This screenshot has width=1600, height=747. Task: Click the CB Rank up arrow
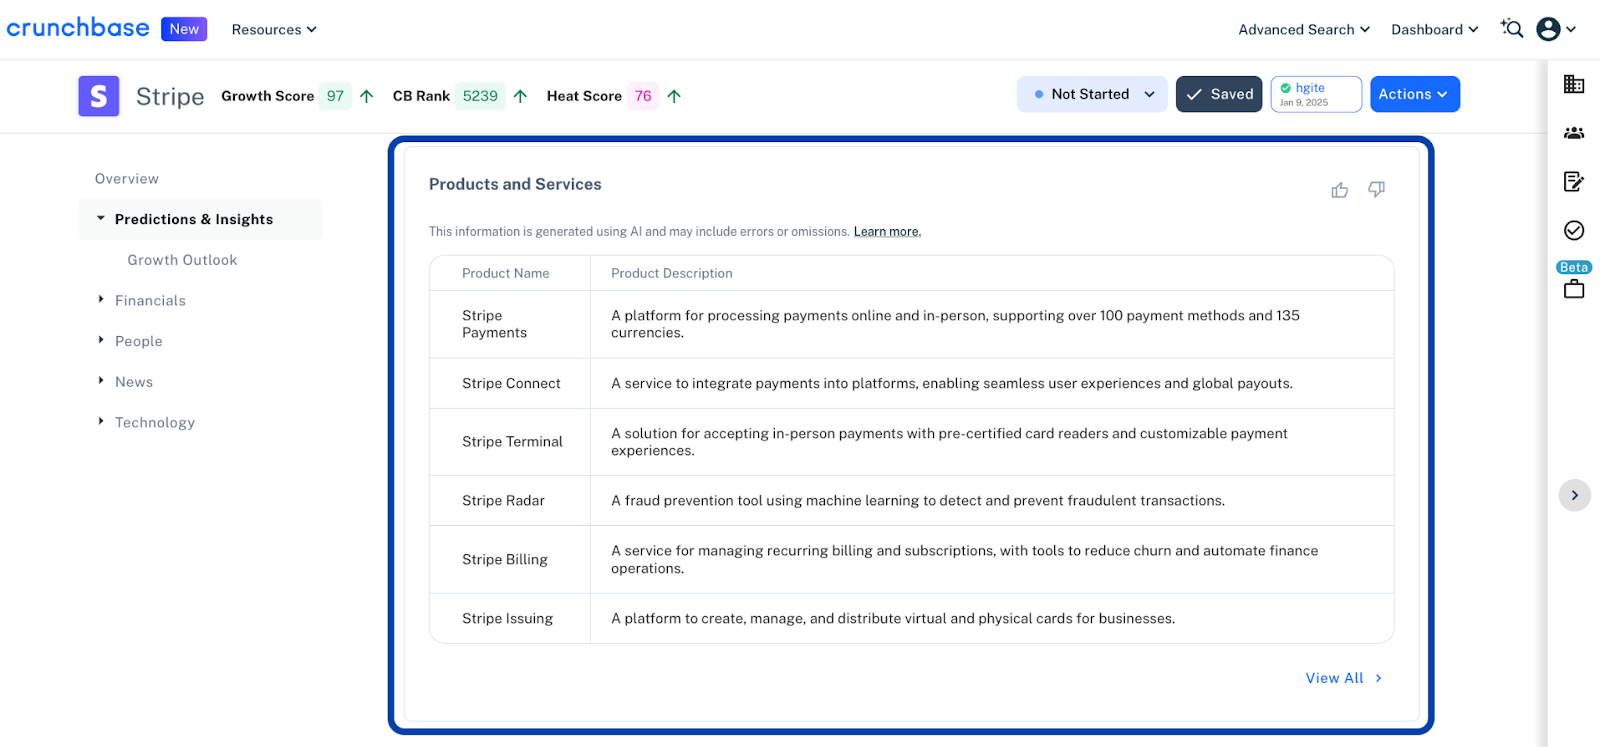click(x=520, y=96)
